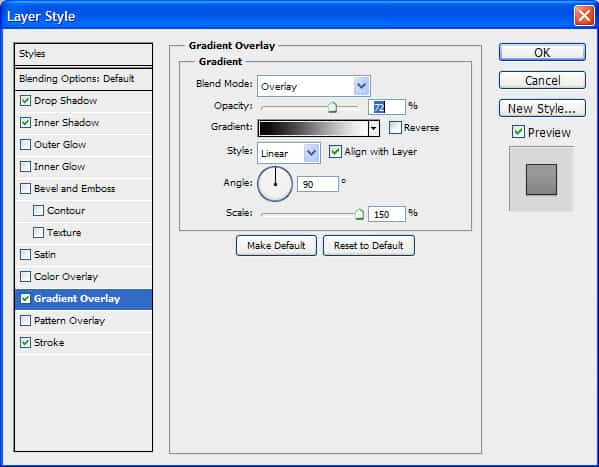Close the Layer Style dialog
The height and width of the screenshot is (467, 599).
tap(584, 16)
